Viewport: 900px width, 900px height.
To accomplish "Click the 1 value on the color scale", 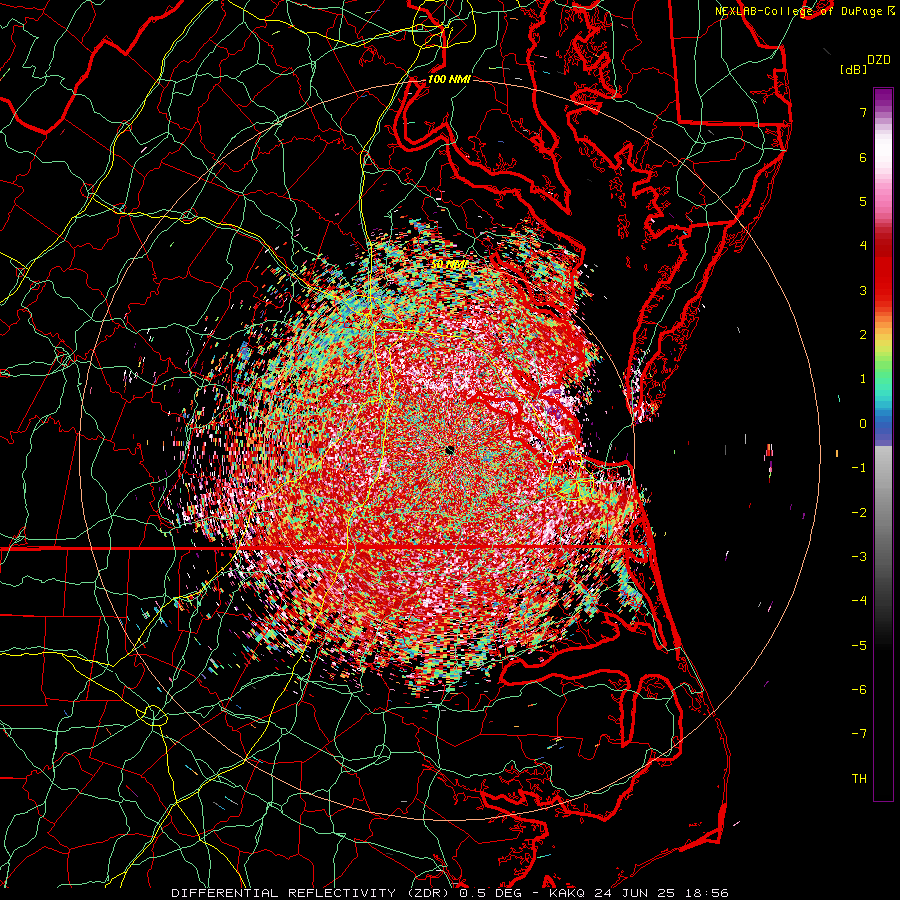I will tap(863, 379).
